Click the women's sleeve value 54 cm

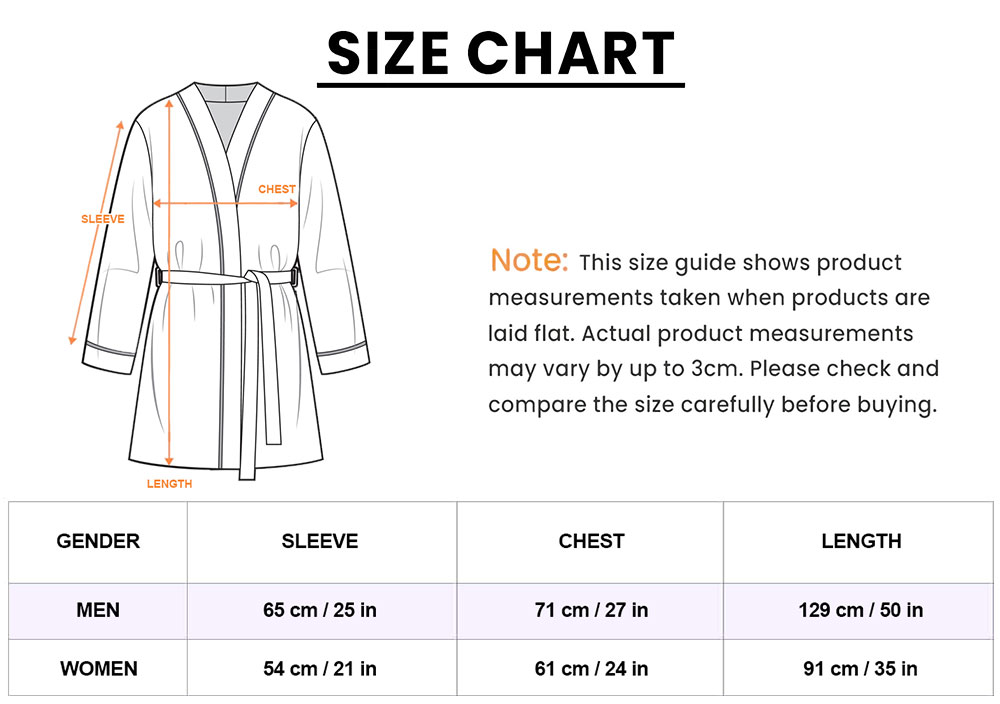(x=320, y=668)
